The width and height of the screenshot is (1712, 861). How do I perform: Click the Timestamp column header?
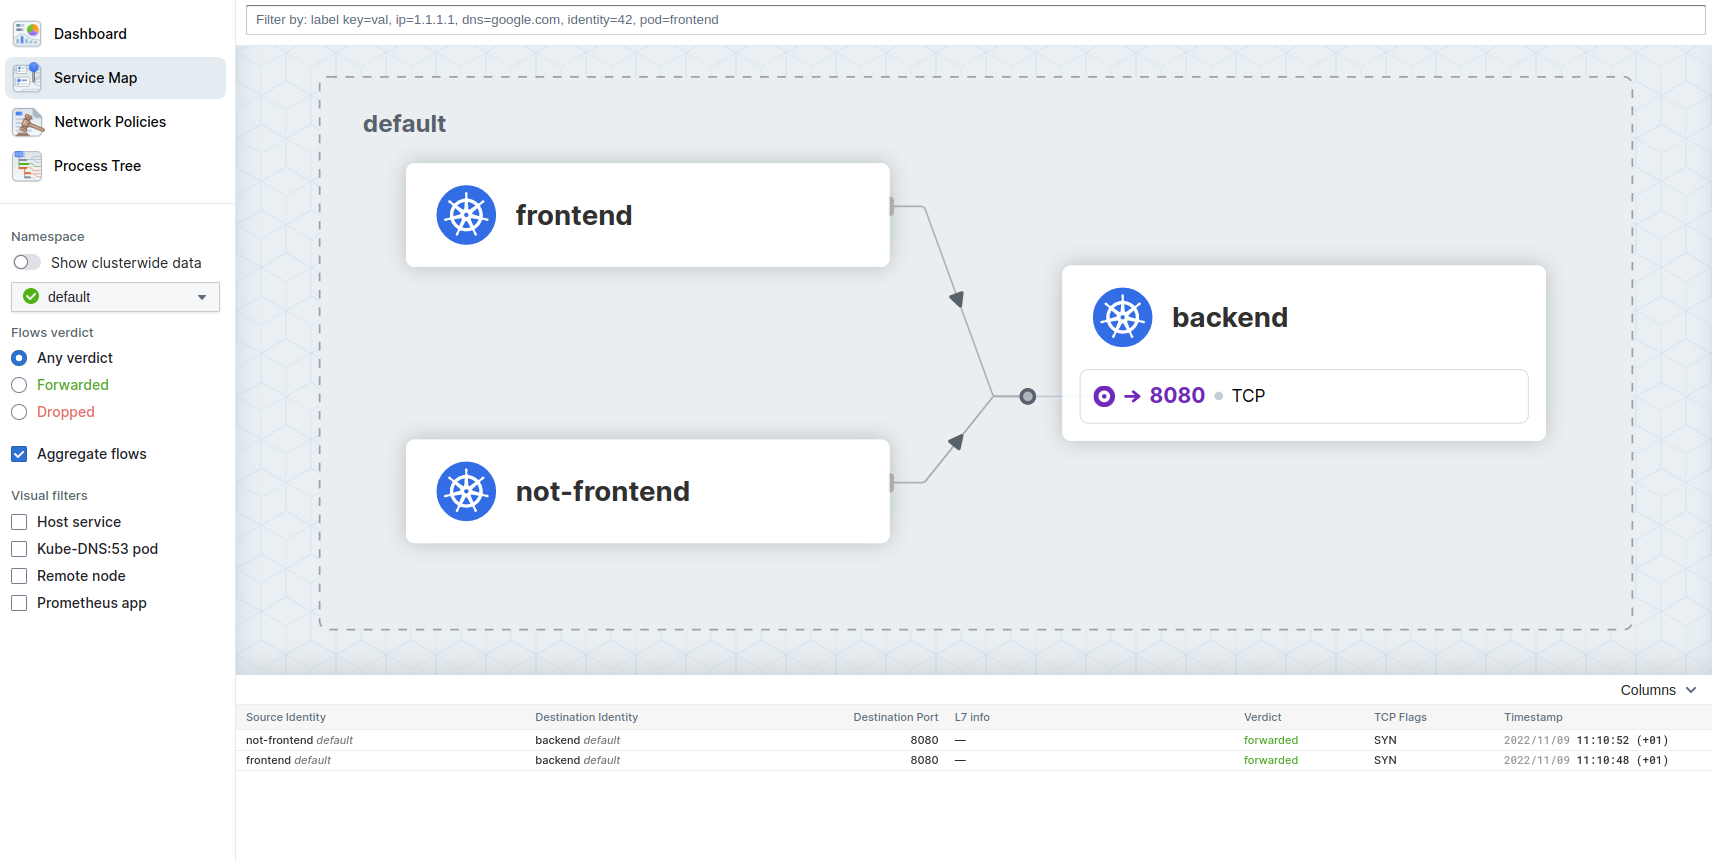click(1533, 717)
